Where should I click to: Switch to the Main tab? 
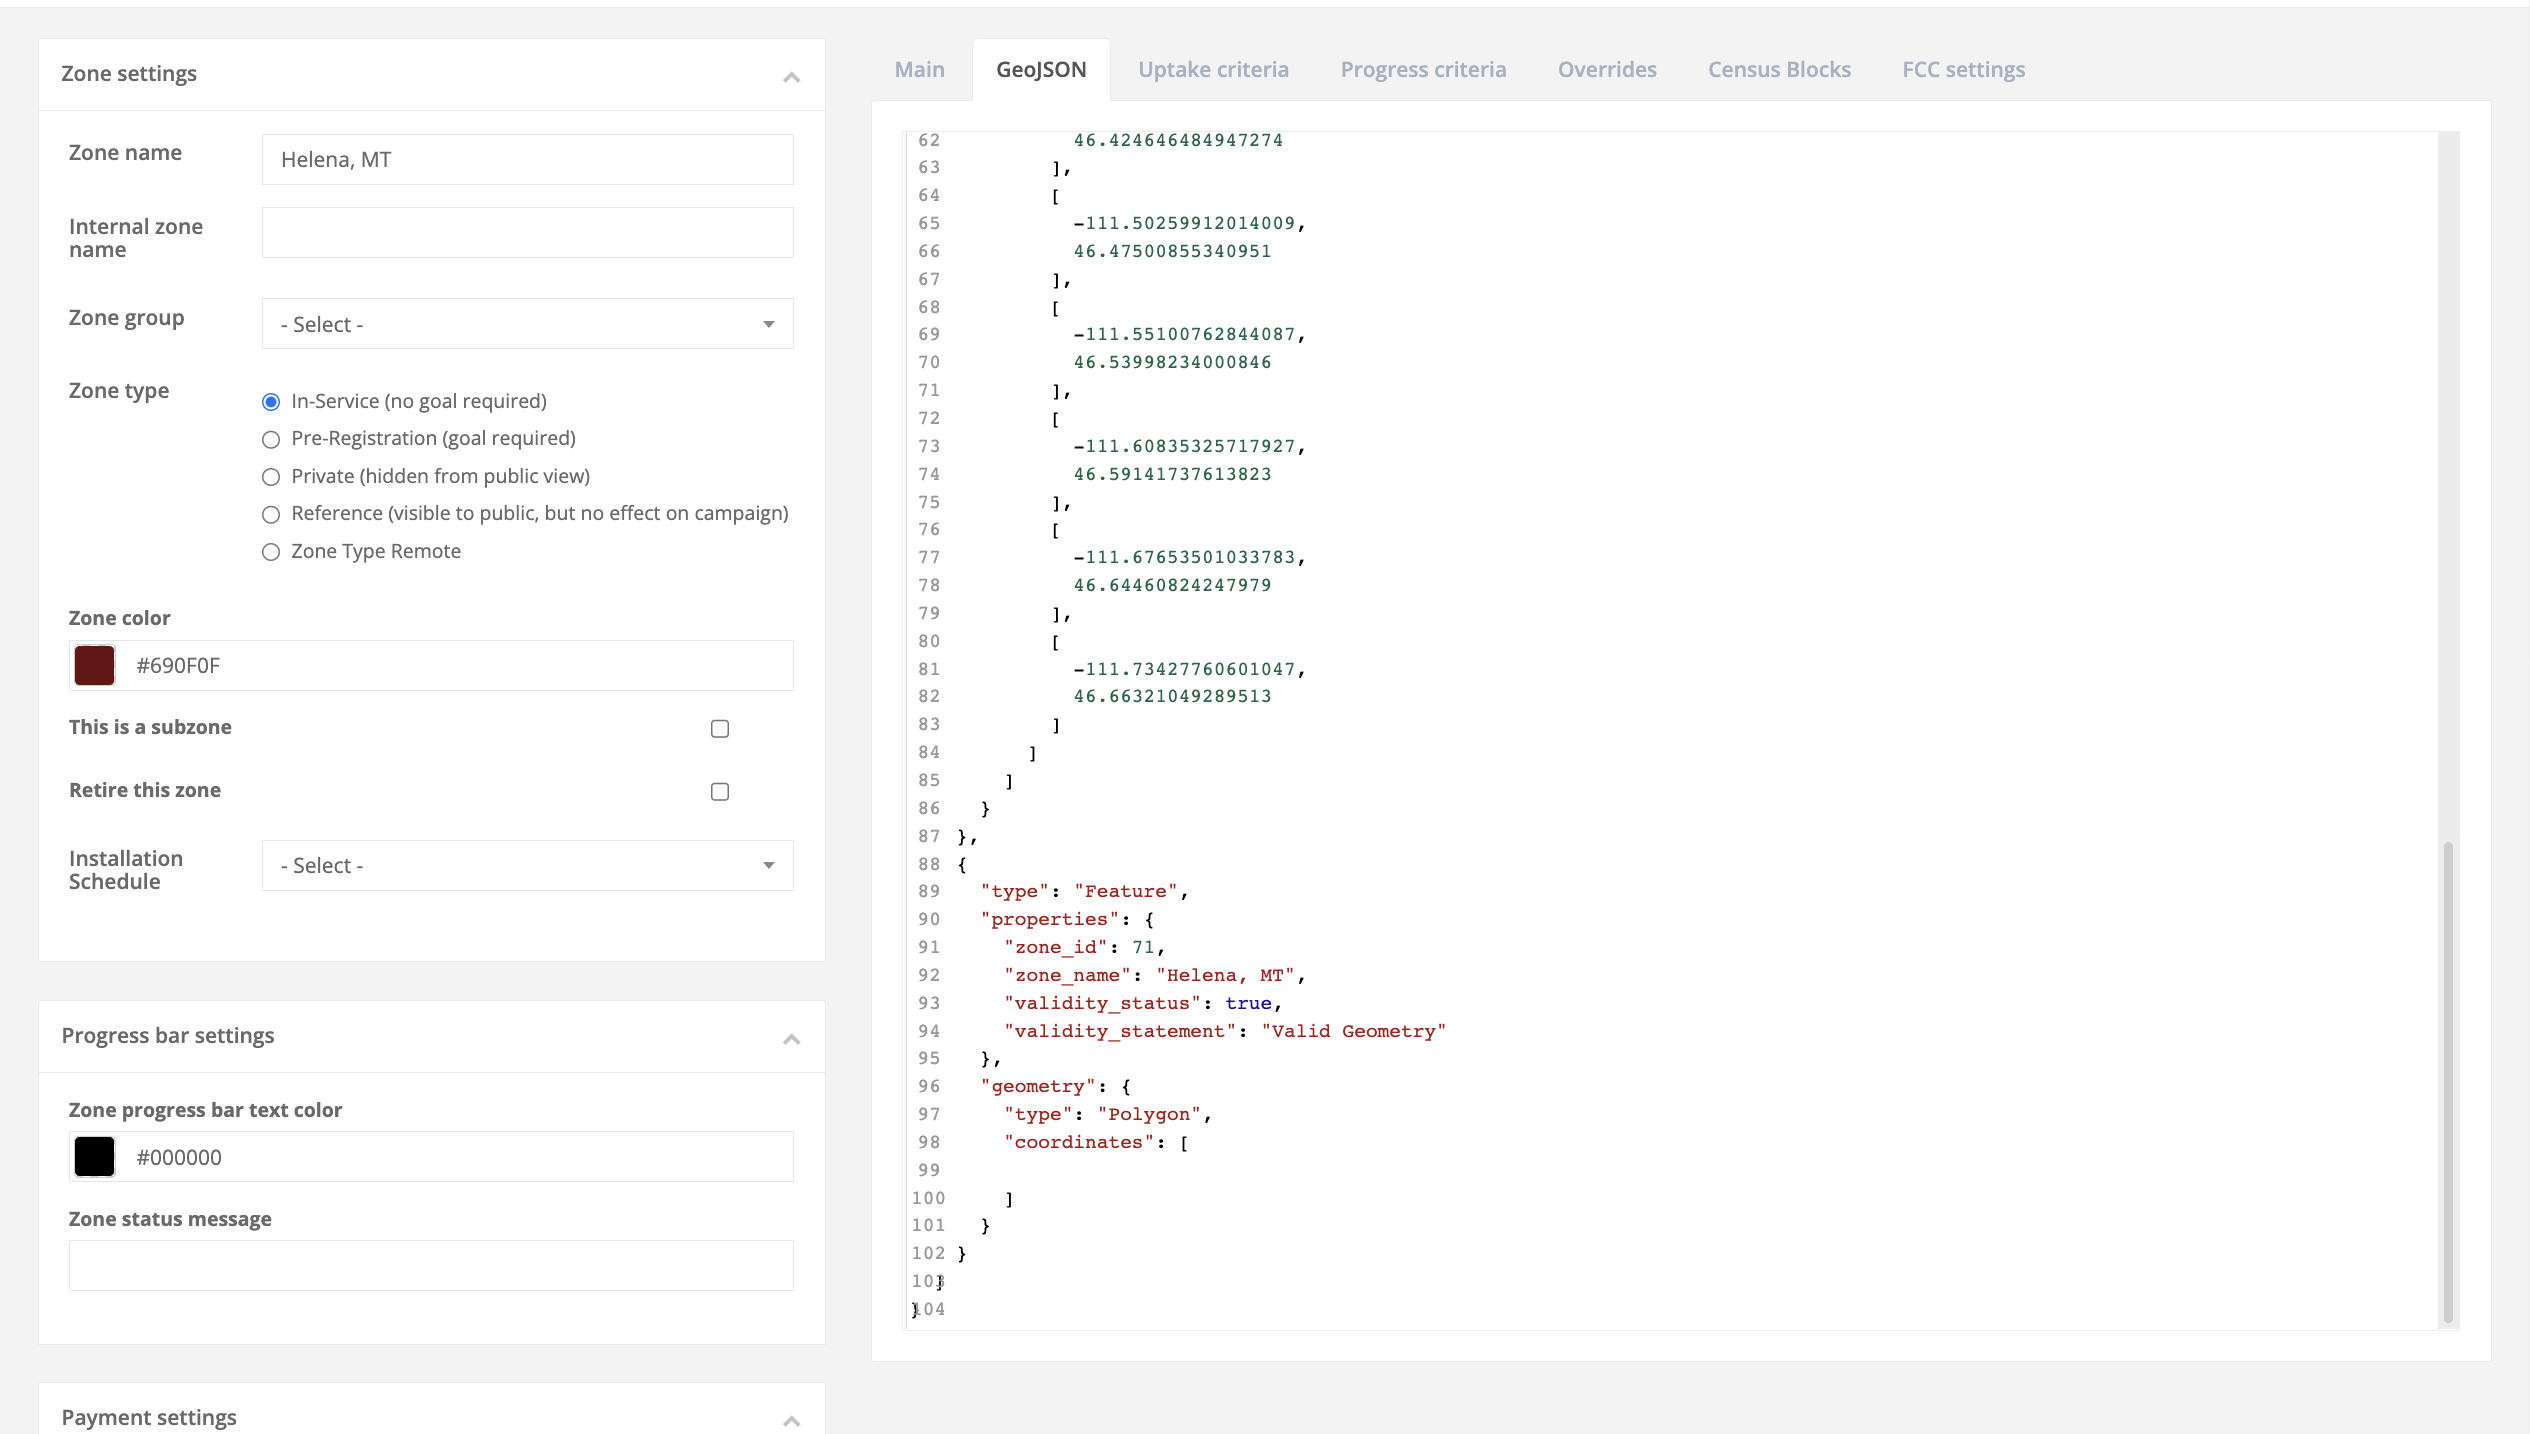pyautogui.click(x=919, y=69)
